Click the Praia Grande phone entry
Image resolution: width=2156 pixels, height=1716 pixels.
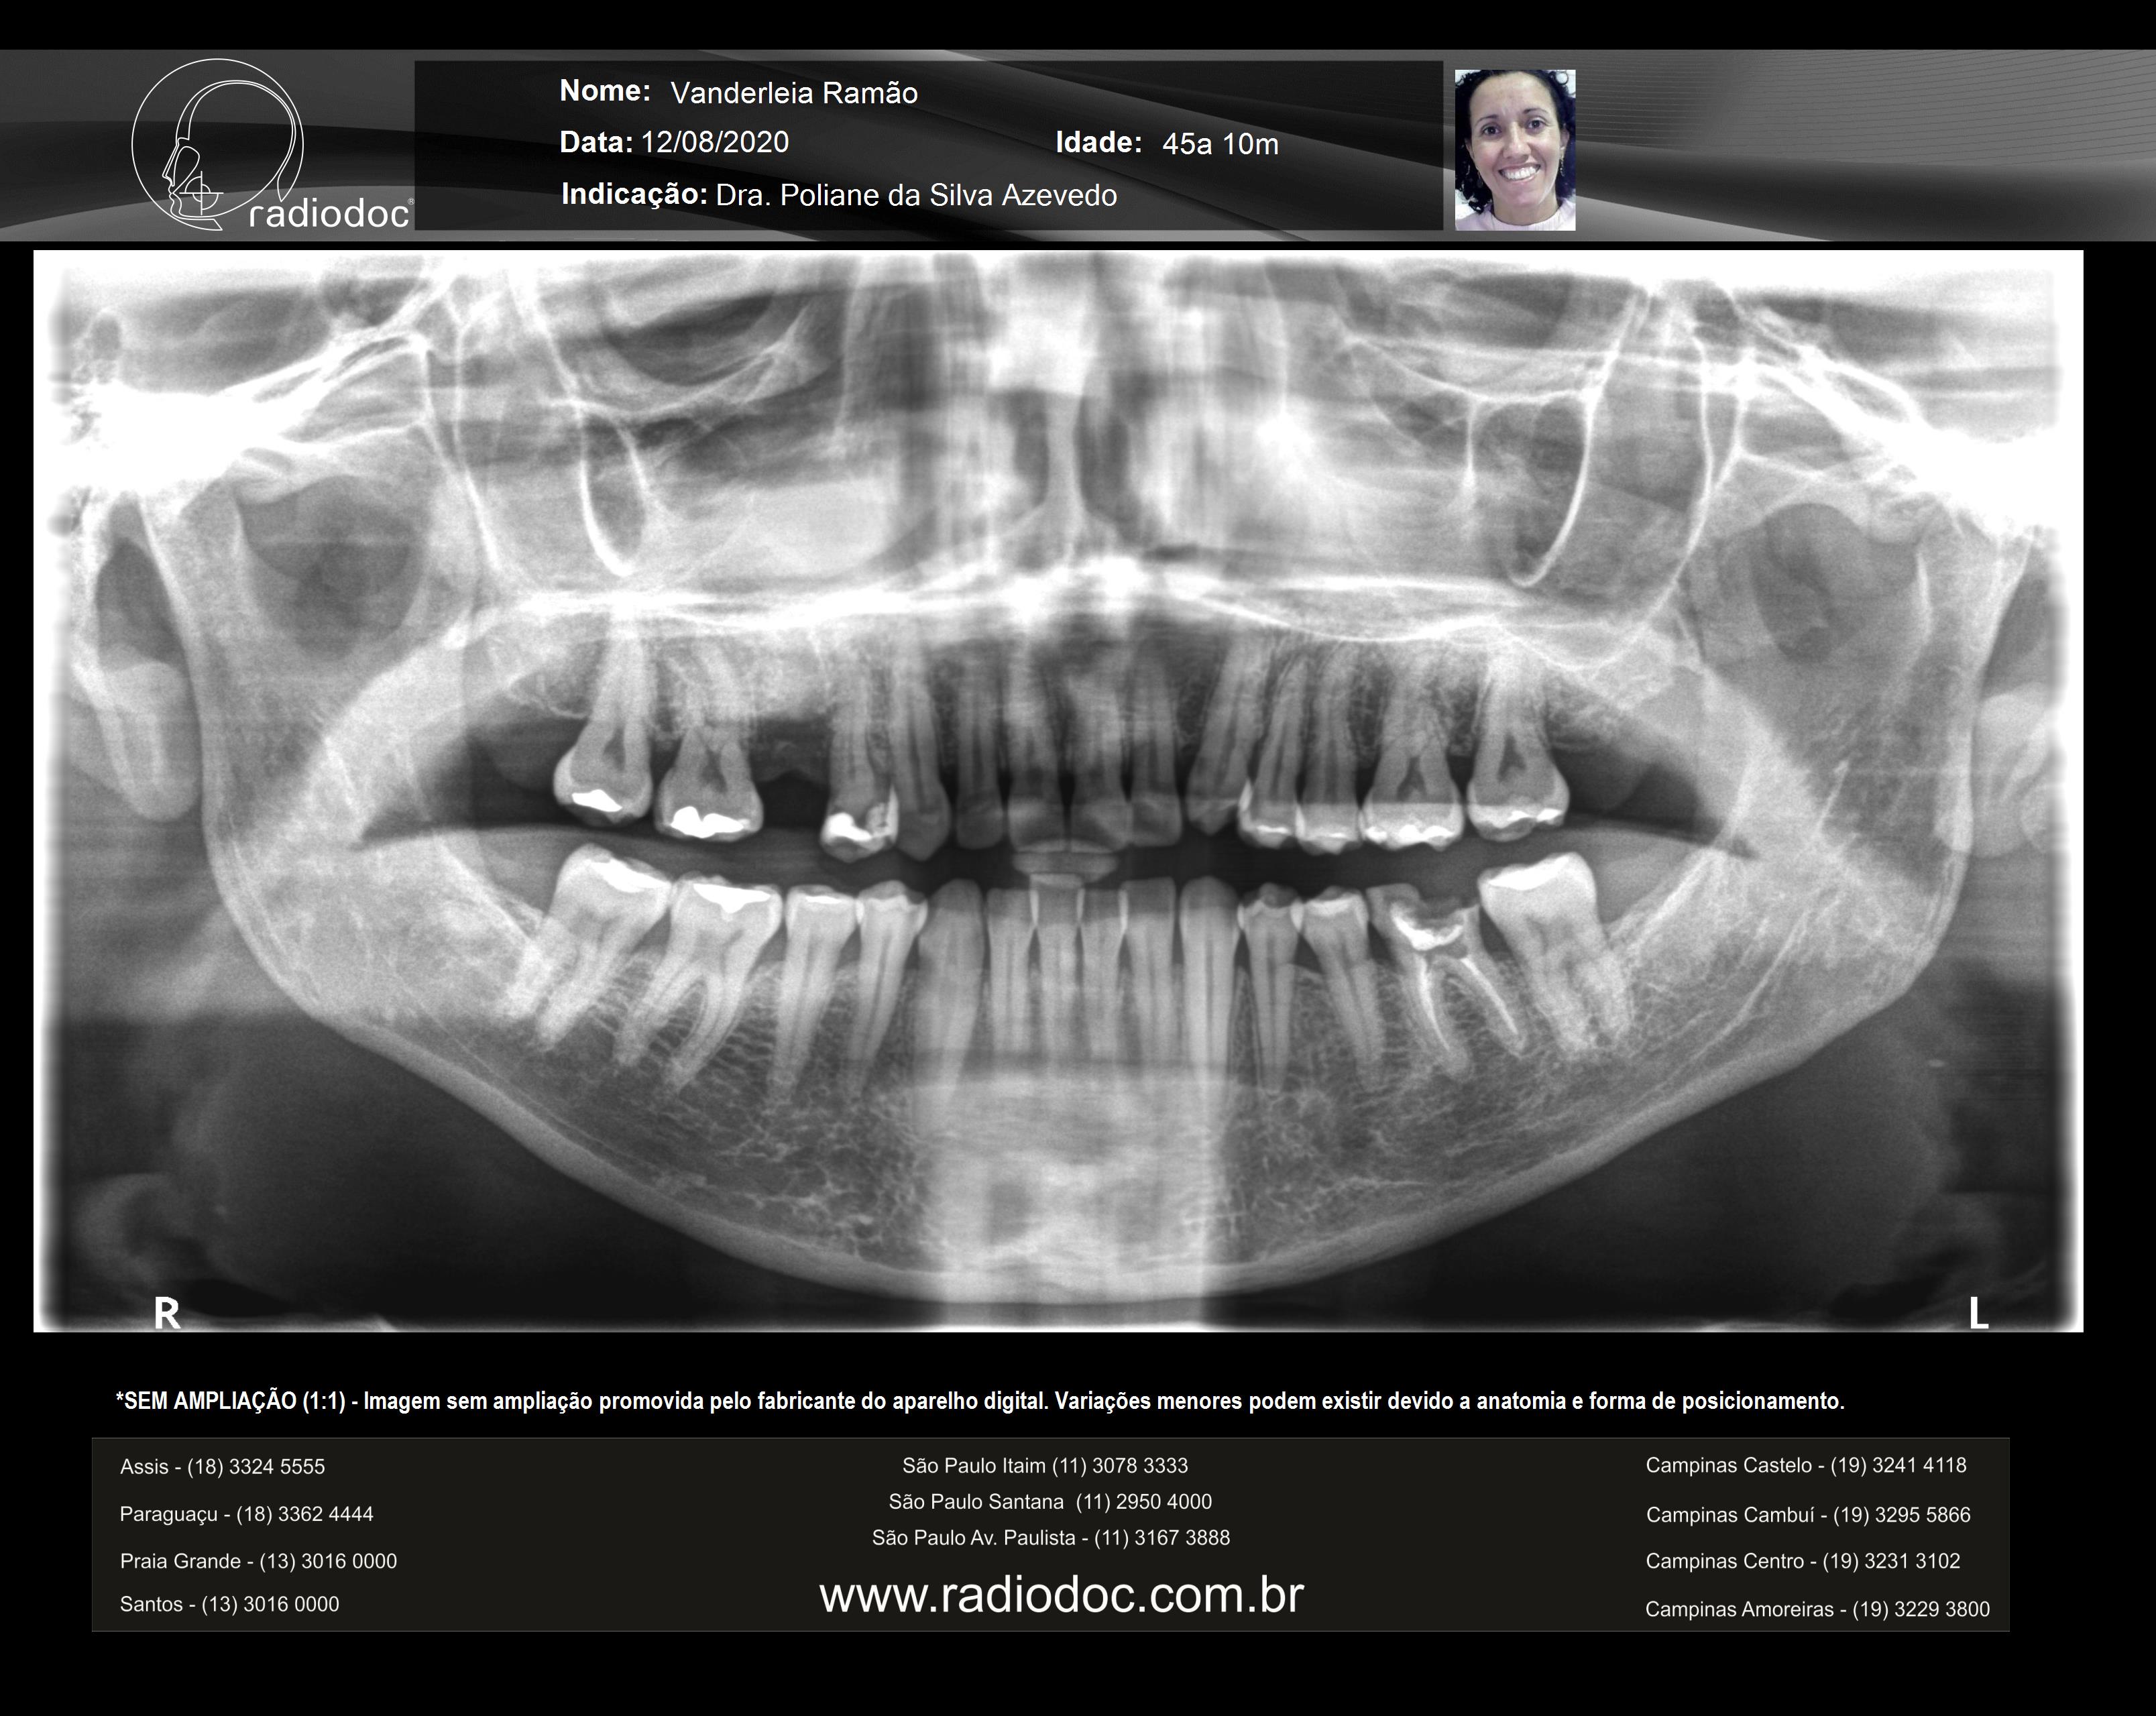(x=258, y=1561)
